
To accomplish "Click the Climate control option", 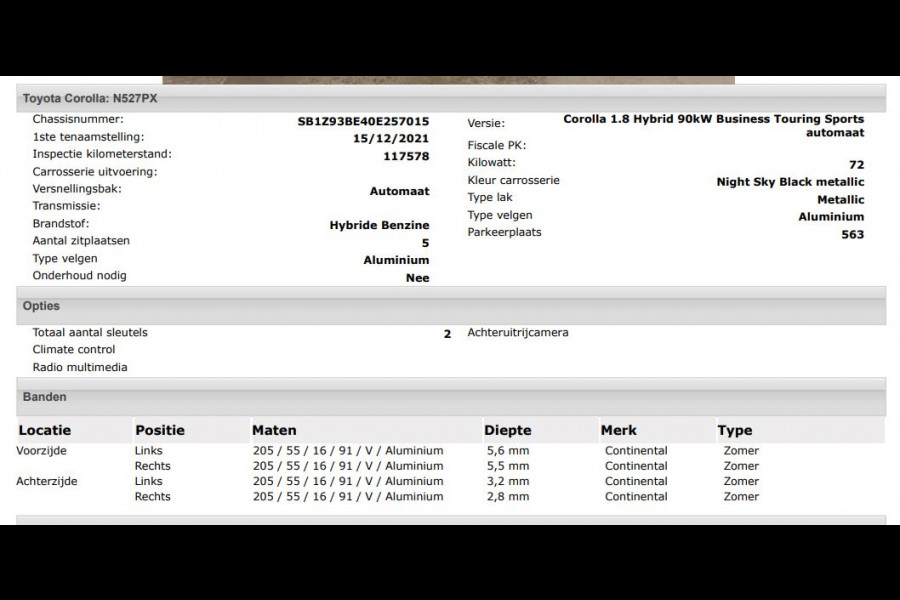I will click(x=73, y=350).
